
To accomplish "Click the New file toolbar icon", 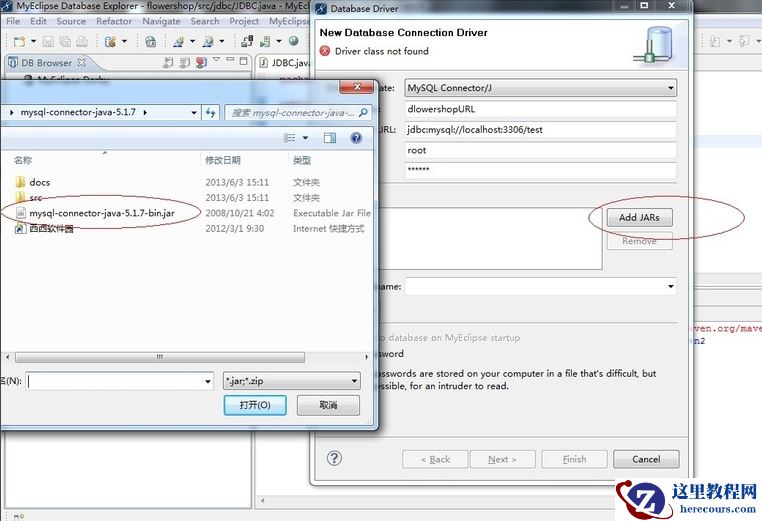I will [x=19, y=41].
